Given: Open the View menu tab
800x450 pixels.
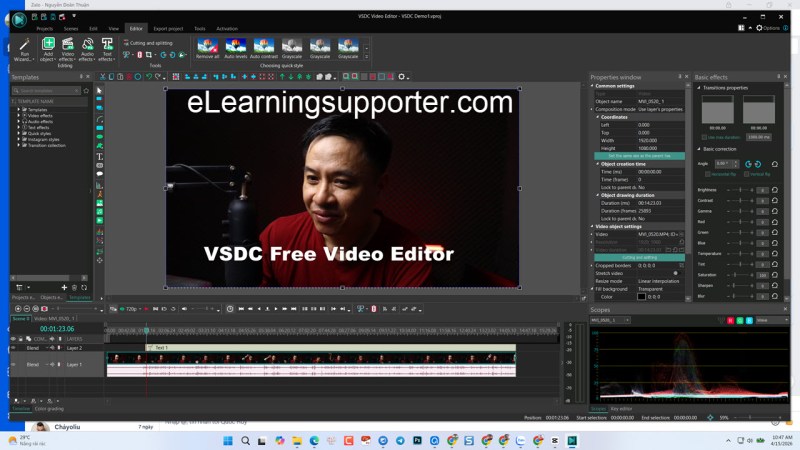Looking at the screenshot, I should (x=113, y=29).
